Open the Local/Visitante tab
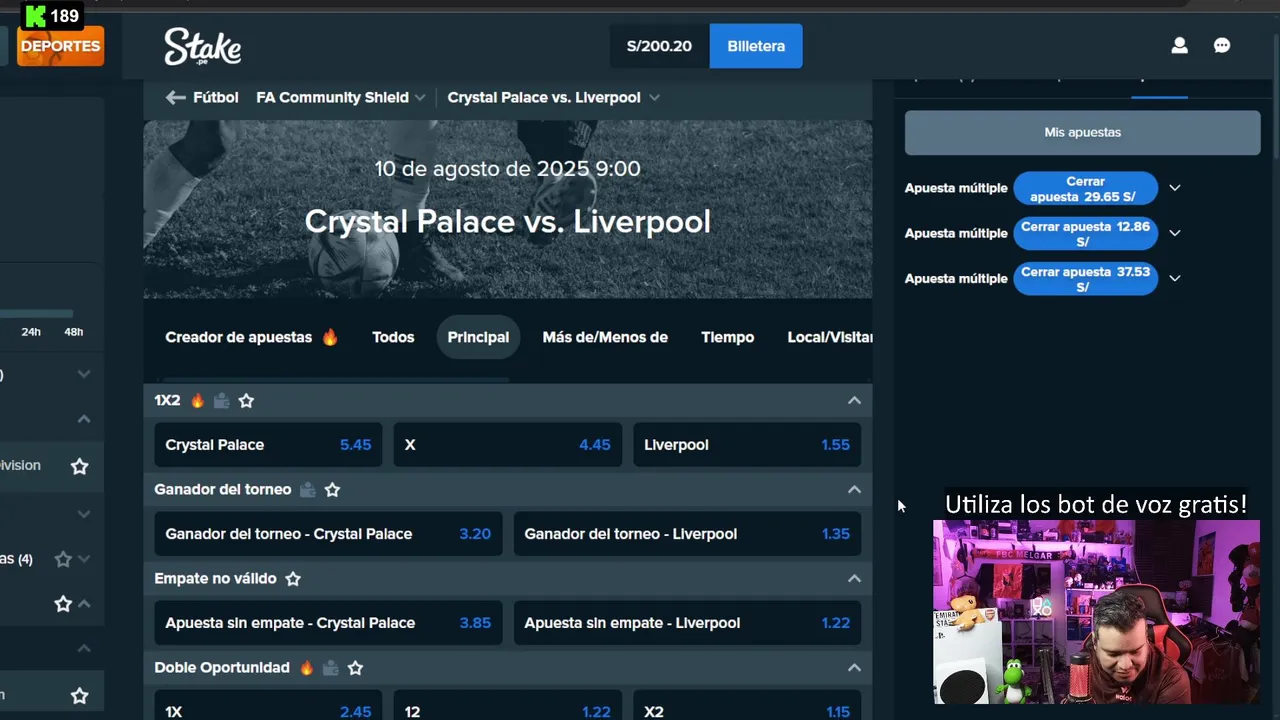This screenshot has height=720, width=1280. (x=829, y=337)
